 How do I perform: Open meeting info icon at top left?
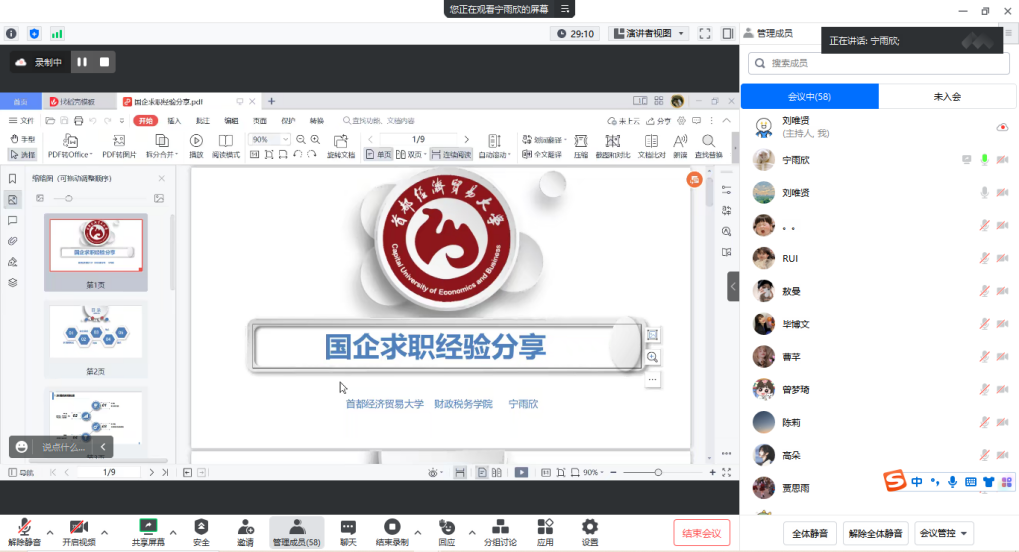coord(11,34)
